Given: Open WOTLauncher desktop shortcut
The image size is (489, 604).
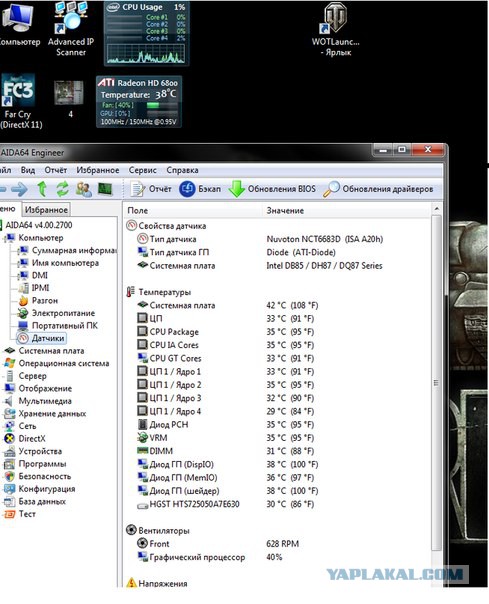Looking at the screenshot, I should point(335,30).
